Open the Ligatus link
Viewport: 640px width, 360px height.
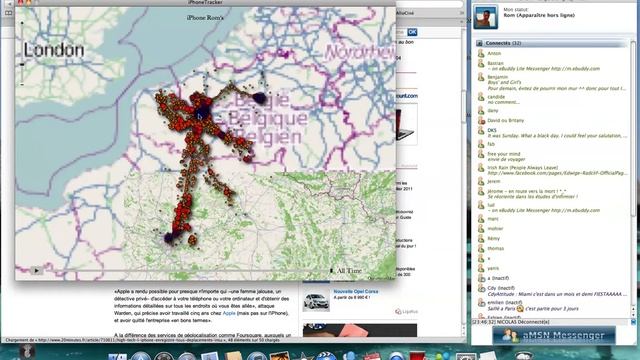click(407, 311)
